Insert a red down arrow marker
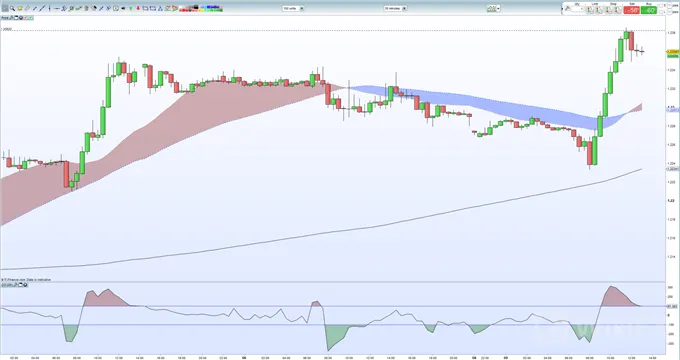Screen dimensions: 680x360 pos(138,8)
